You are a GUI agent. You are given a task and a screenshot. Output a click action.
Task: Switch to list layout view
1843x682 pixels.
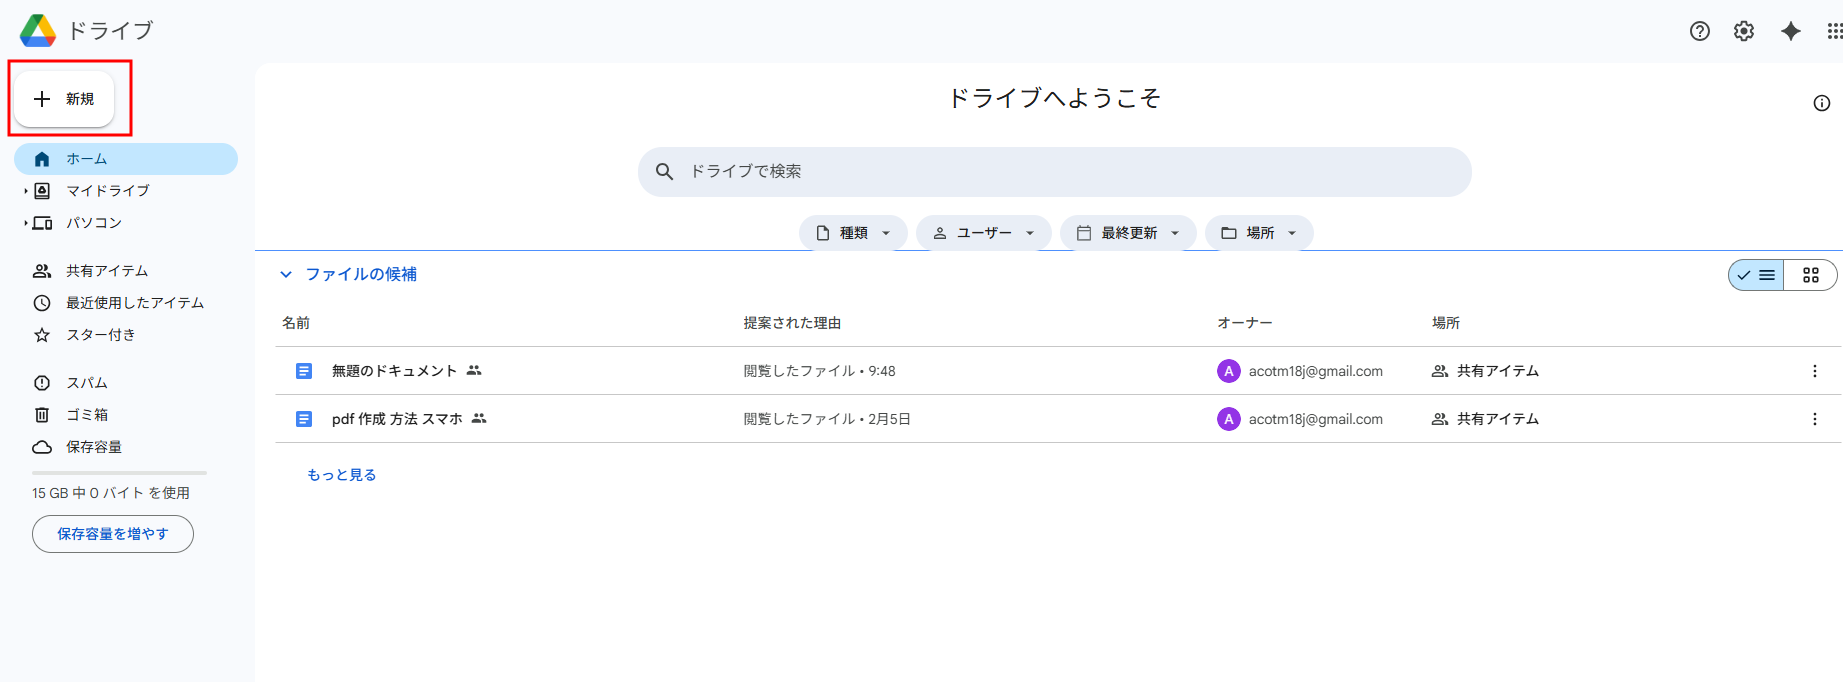pos(1757,275)
